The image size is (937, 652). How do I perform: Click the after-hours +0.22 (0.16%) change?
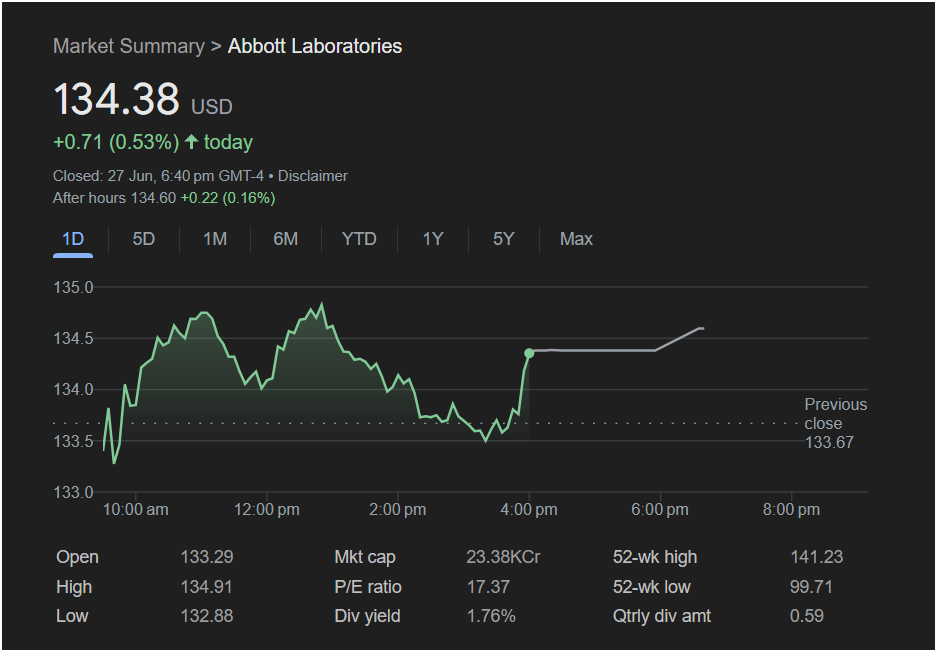(228, 198)
